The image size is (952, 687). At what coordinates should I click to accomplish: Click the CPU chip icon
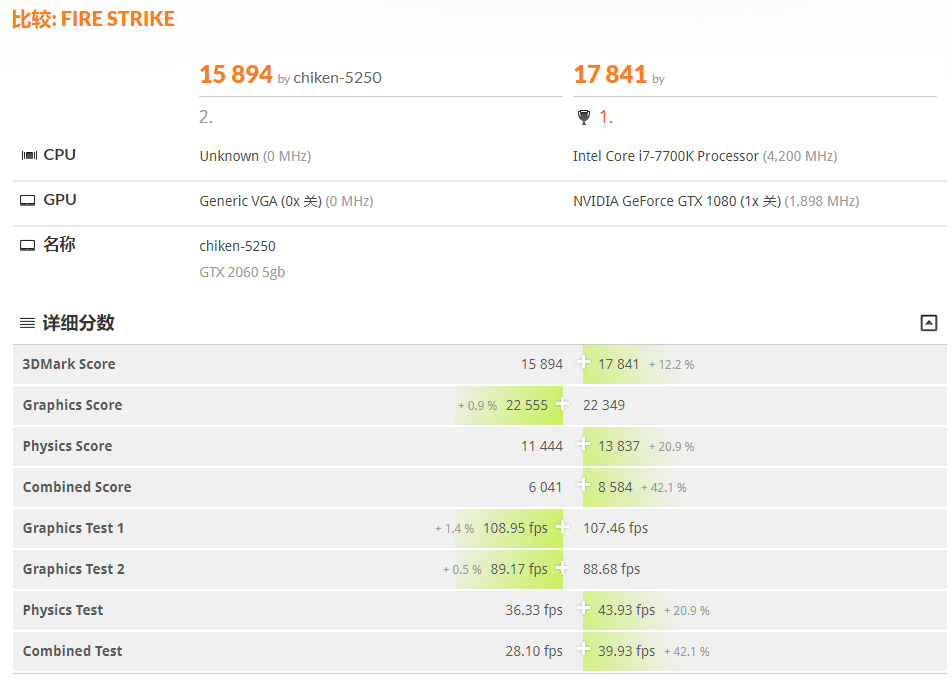[x=29, y=155]
